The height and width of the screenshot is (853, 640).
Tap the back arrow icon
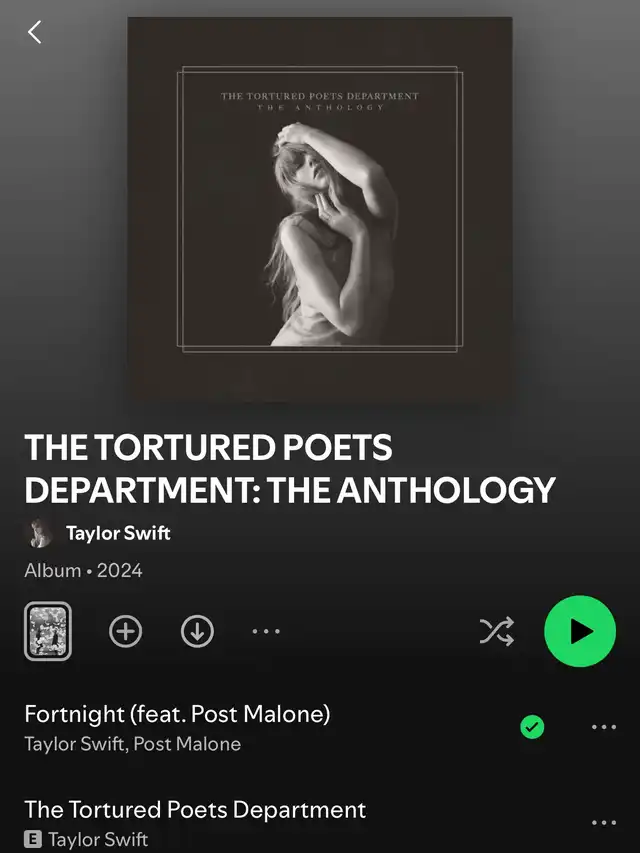coord(34,32)
